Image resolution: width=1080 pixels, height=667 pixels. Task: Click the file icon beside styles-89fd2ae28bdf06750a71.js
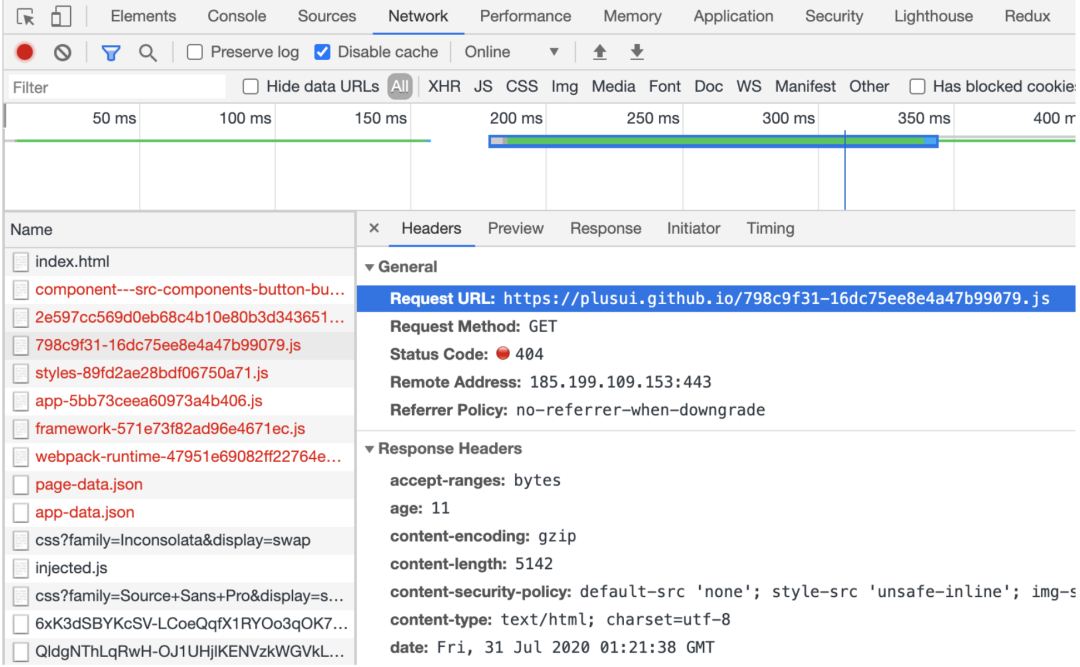pyautogui.click(x=21, y=373)
